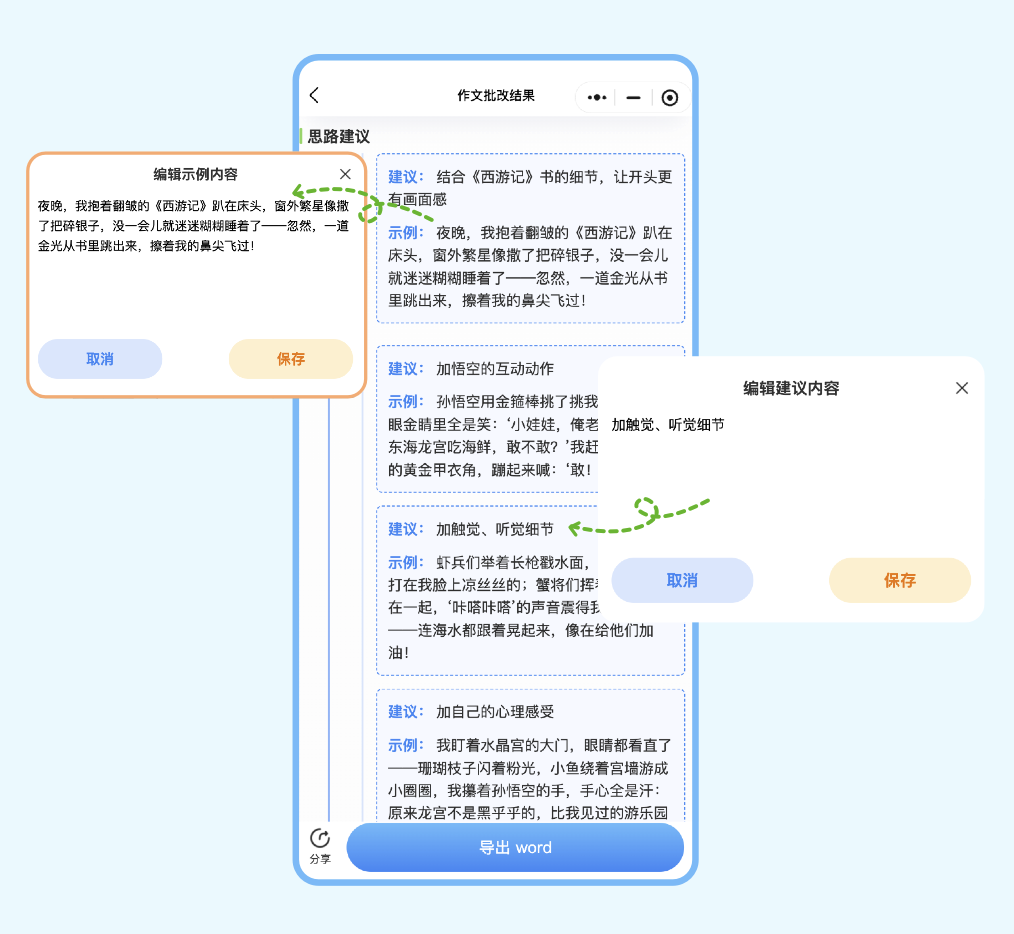Tap the suggestion 结合《西游记》书的细节
The width and height of the screenshot is (1014, 934).
[530, 187]
